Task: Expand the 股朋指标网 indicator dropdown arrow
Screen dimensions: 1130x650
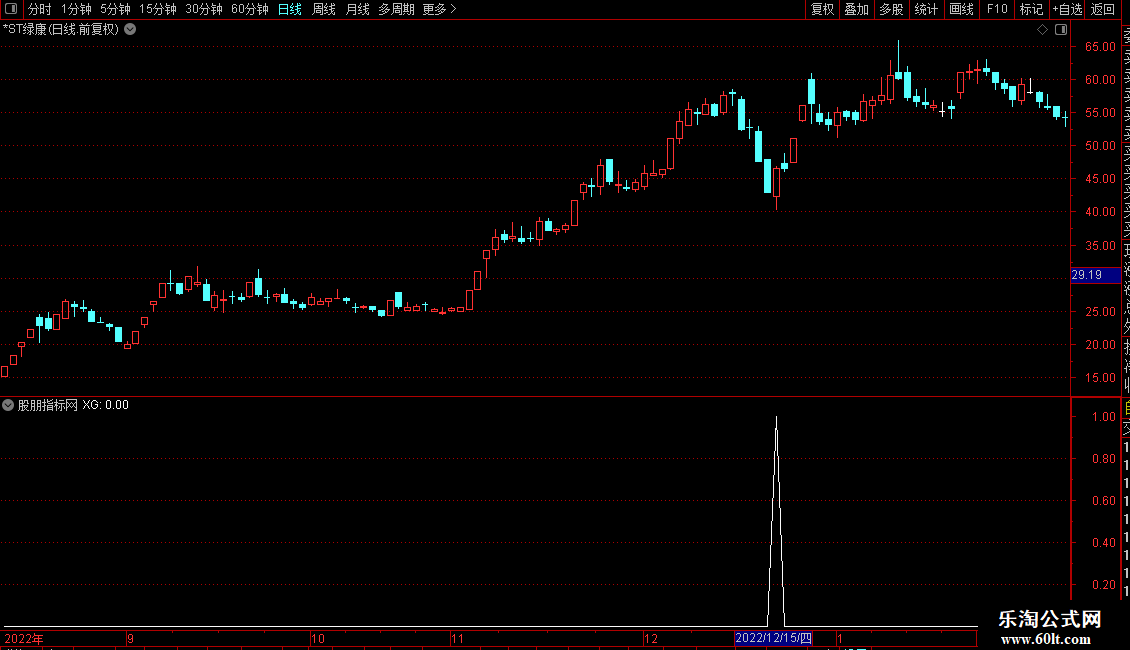Action: (8, 405)
